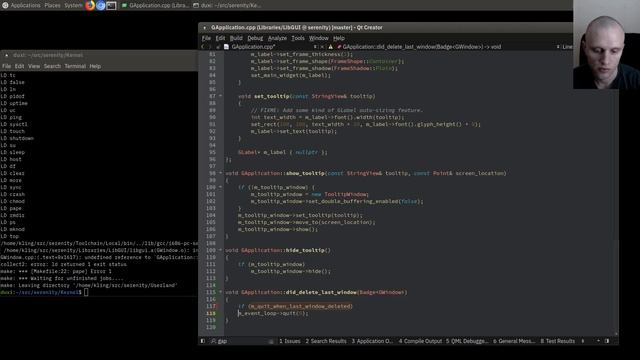The width and height of the screenshot is (640, 360).
Task: Open Qt Creator Help menu
Action: [339, 38]
